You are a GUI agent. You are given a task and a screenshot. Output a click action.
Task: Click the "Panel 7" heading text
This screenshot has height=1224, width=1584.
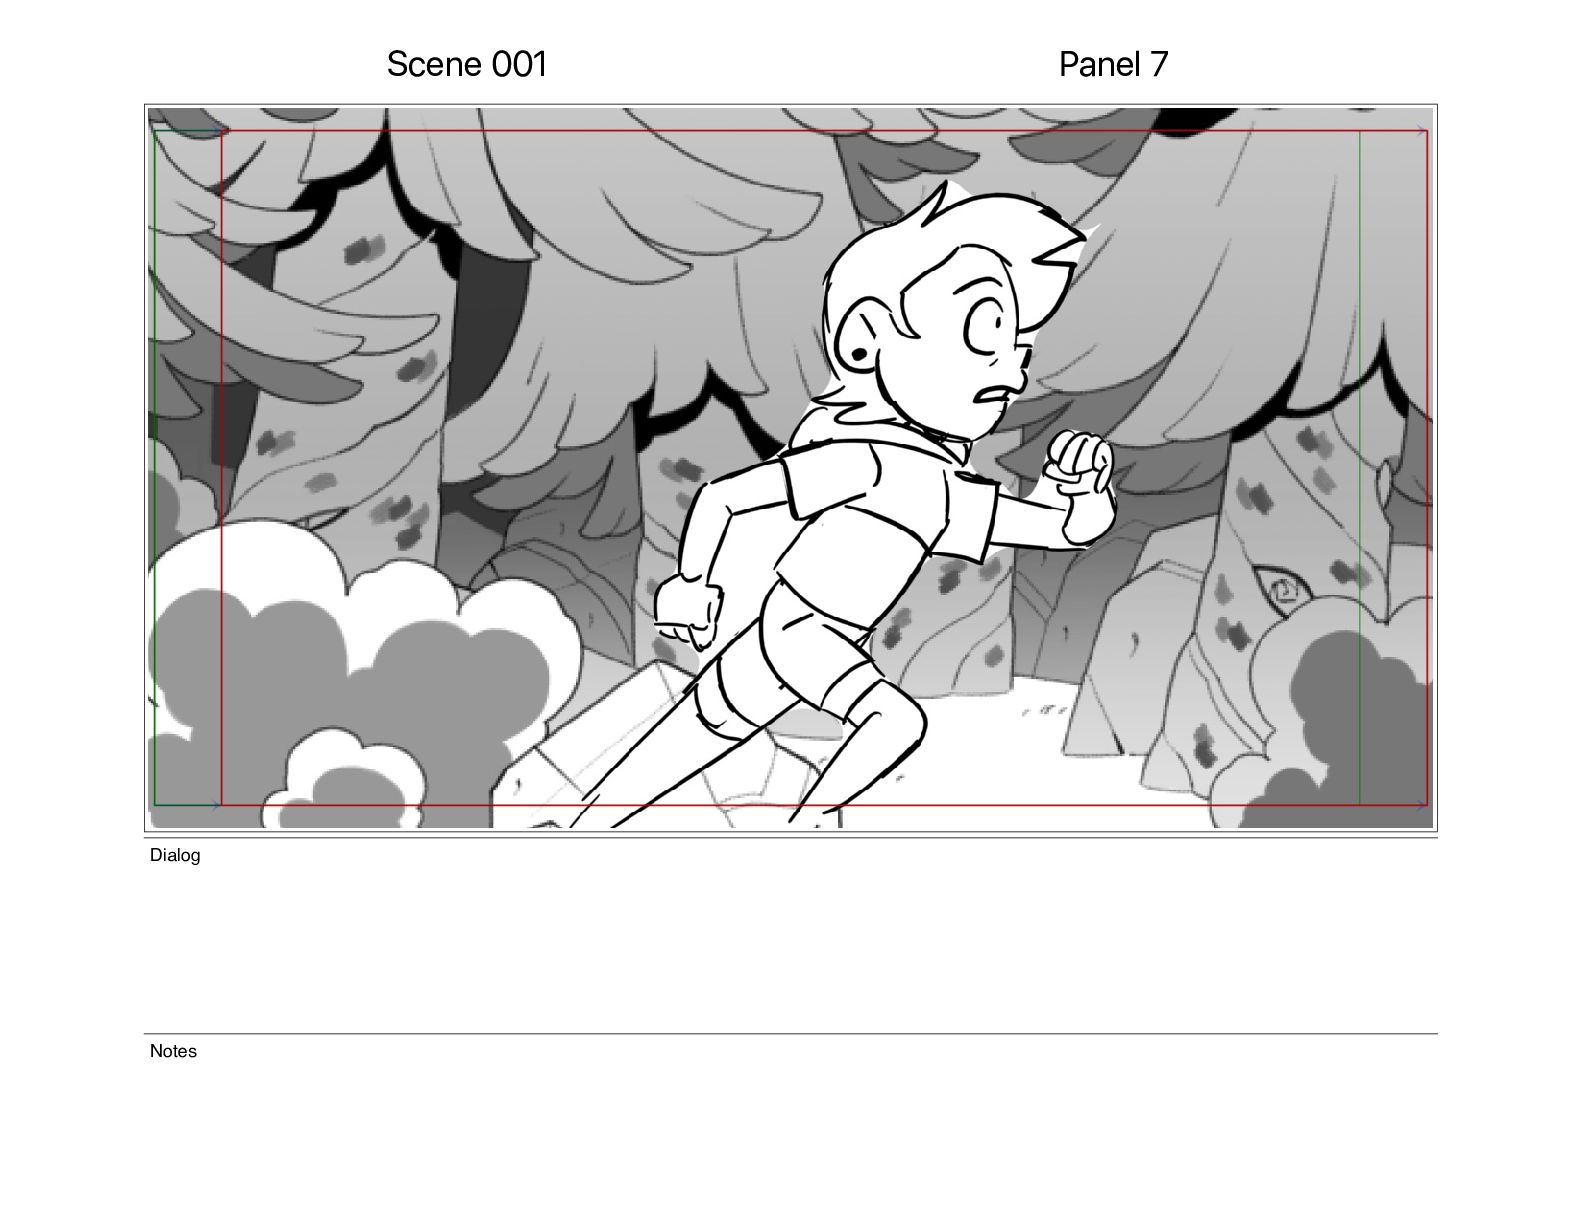coord(1113,64)
